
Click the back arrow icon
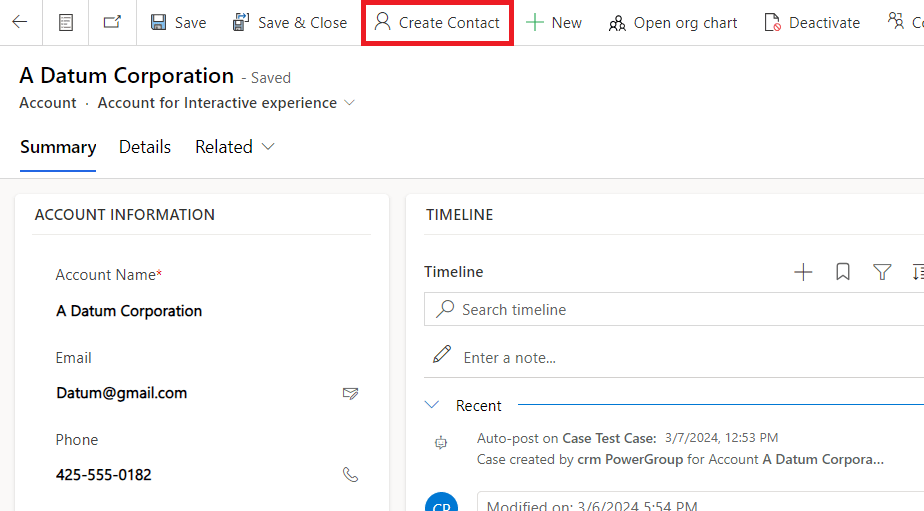[20, 22]
